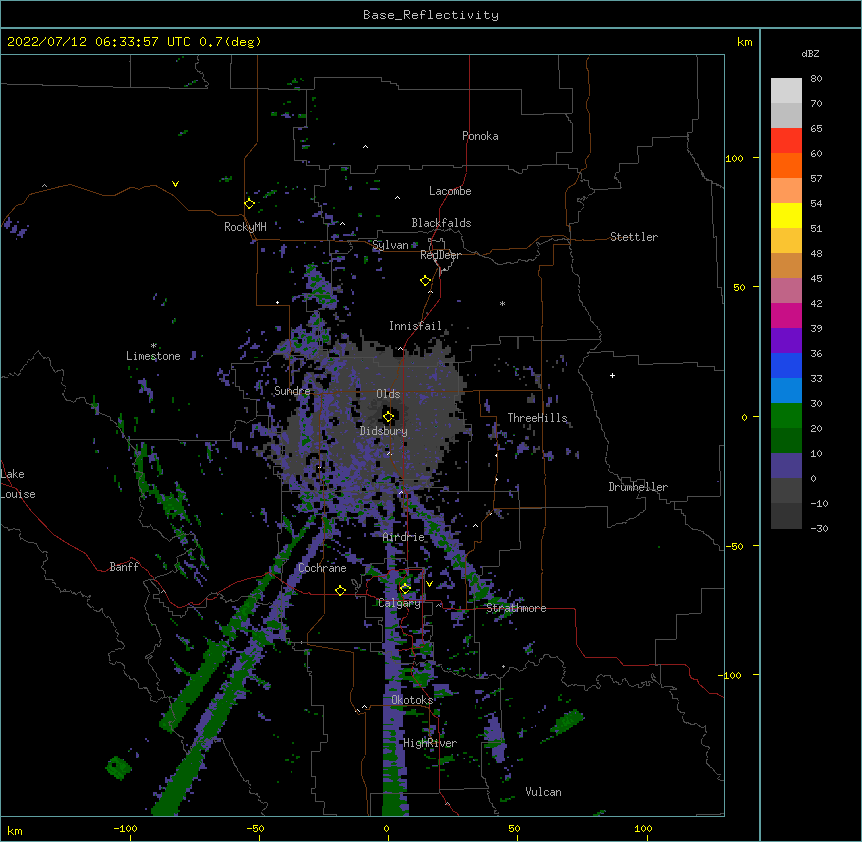The height and width of the screenshot is (842, 862).
Task: Click the Sylvan label
Action: click(x=390, y=245)
